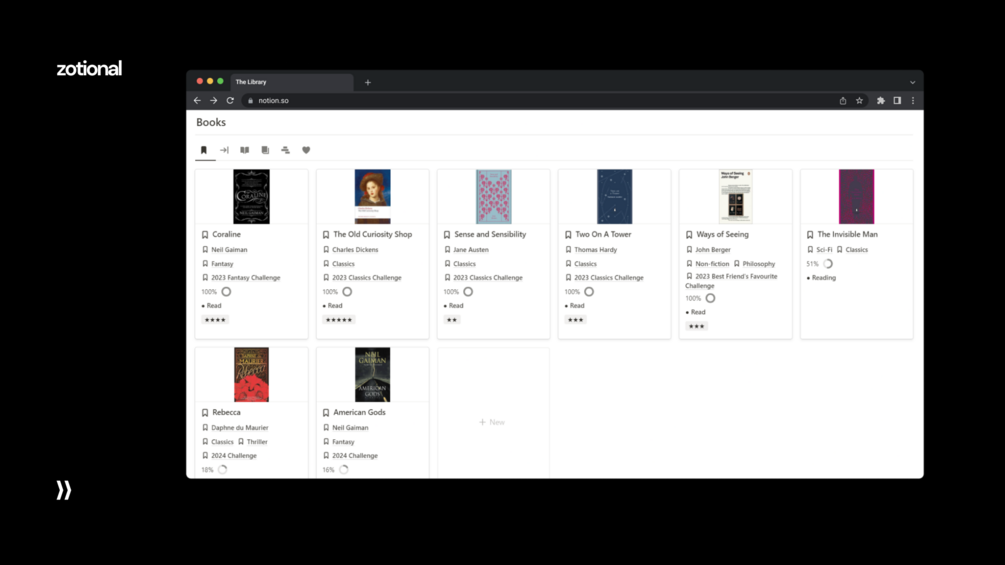Viewport: 1005px width, 565px height.
Task: Click the Philosophy genre tag
Action: (759, 264)
